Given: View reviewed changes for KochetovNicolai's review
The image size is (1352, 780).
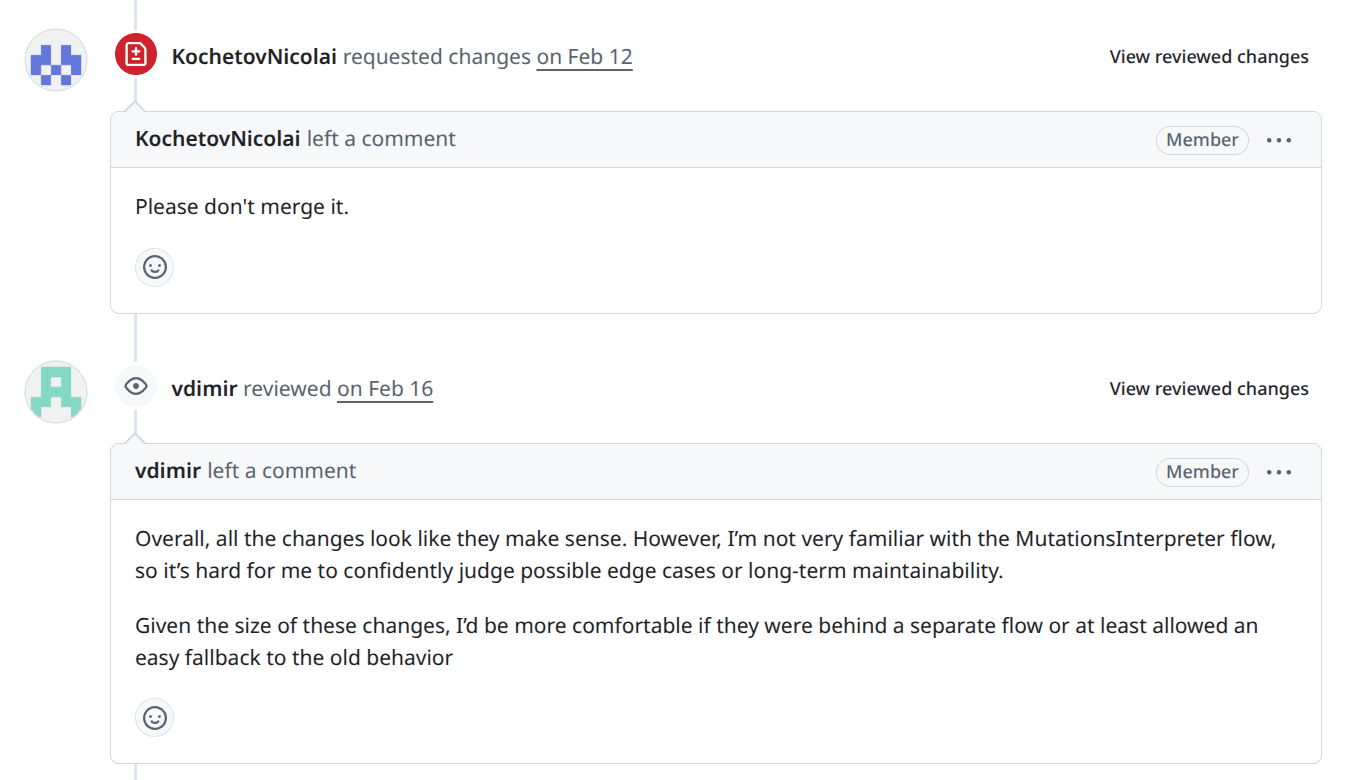Looking at the screenshot, I should click(x=1208, y=57).
